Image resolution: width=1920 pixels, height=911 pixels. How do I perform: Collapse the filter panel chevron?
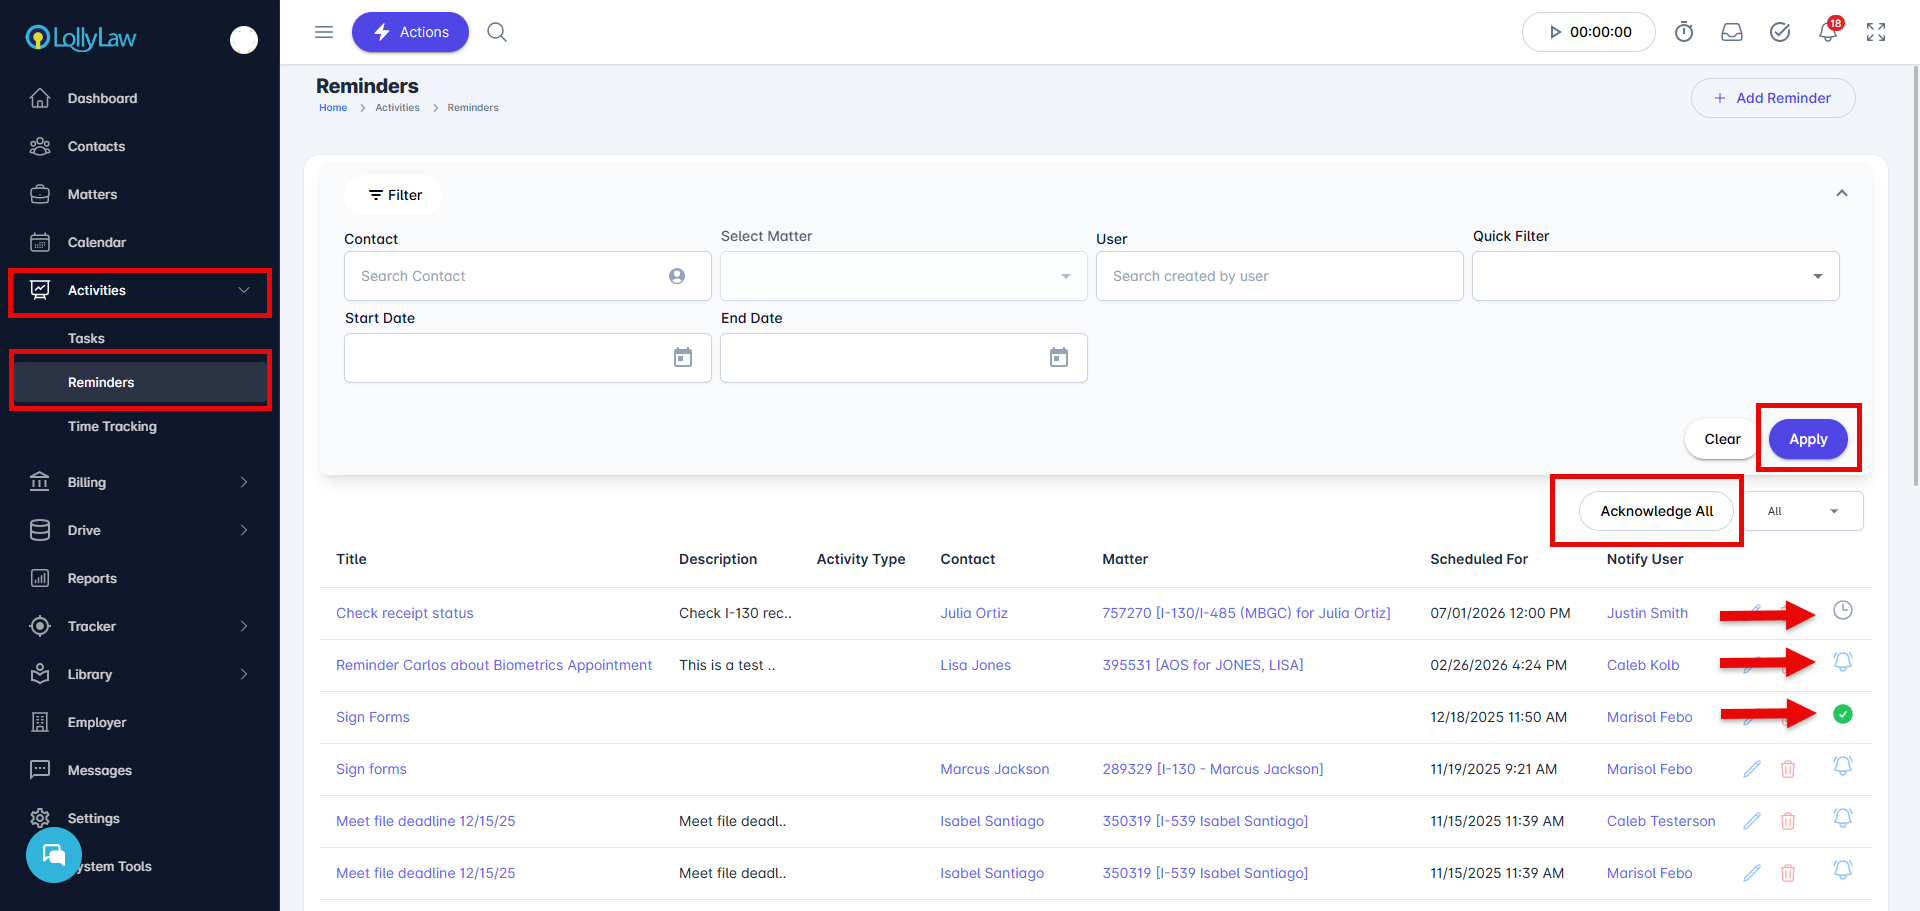[1842, 193]
